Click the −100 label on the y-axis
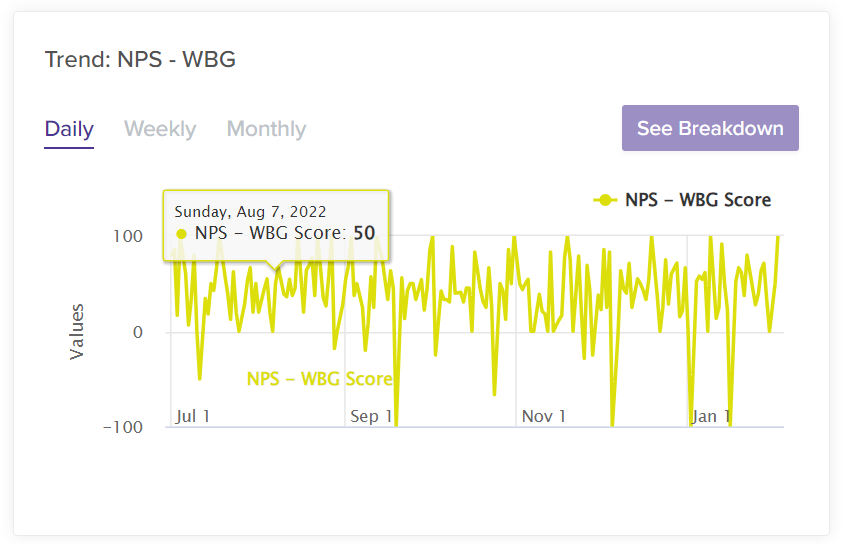Image resolution: width=844 pixels, height=544 pixels. [x=124, y=427]
